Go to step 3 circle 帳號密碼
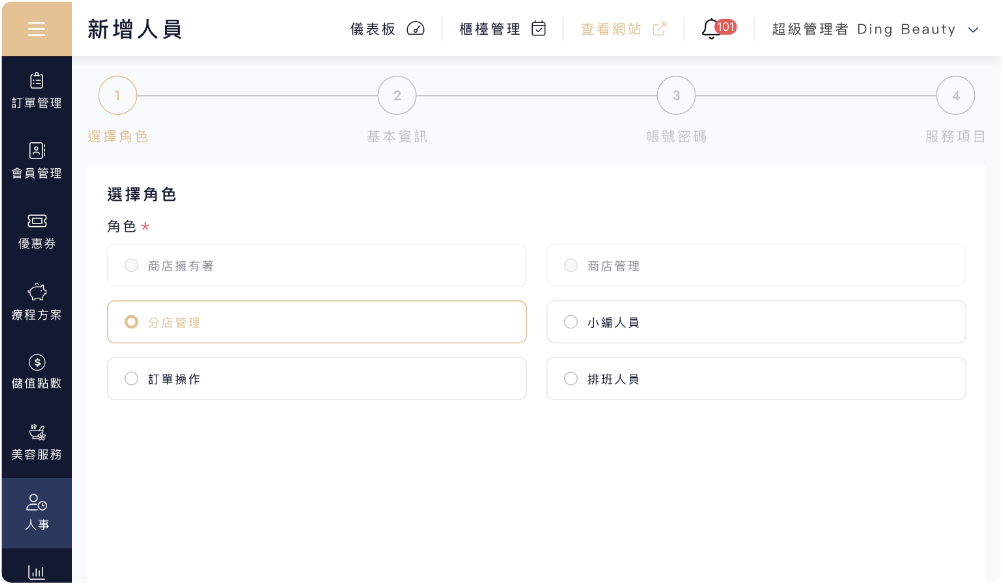The height and width of the screenshot is (585, 1003). (x=676, y=95)
